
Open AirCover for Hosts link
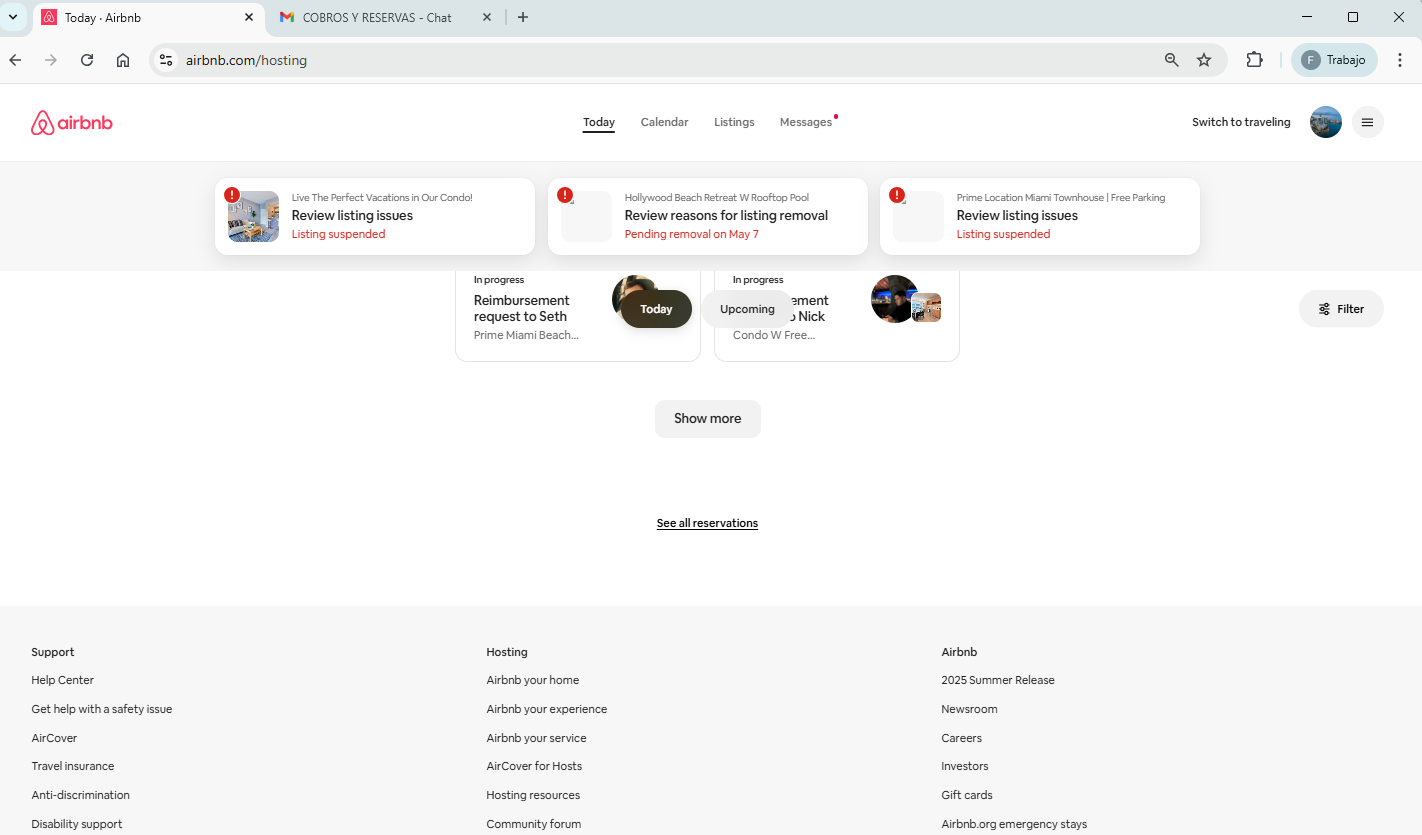point(534,766)
